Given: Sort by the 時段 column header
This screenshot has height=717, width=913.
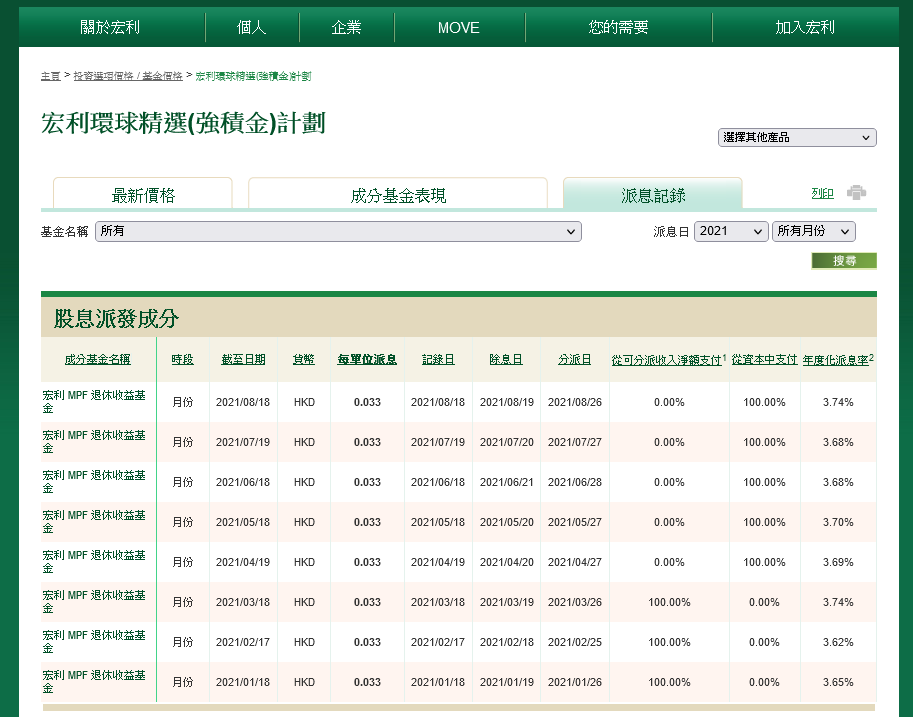Looking at the screenshot, I should (182, 359).
